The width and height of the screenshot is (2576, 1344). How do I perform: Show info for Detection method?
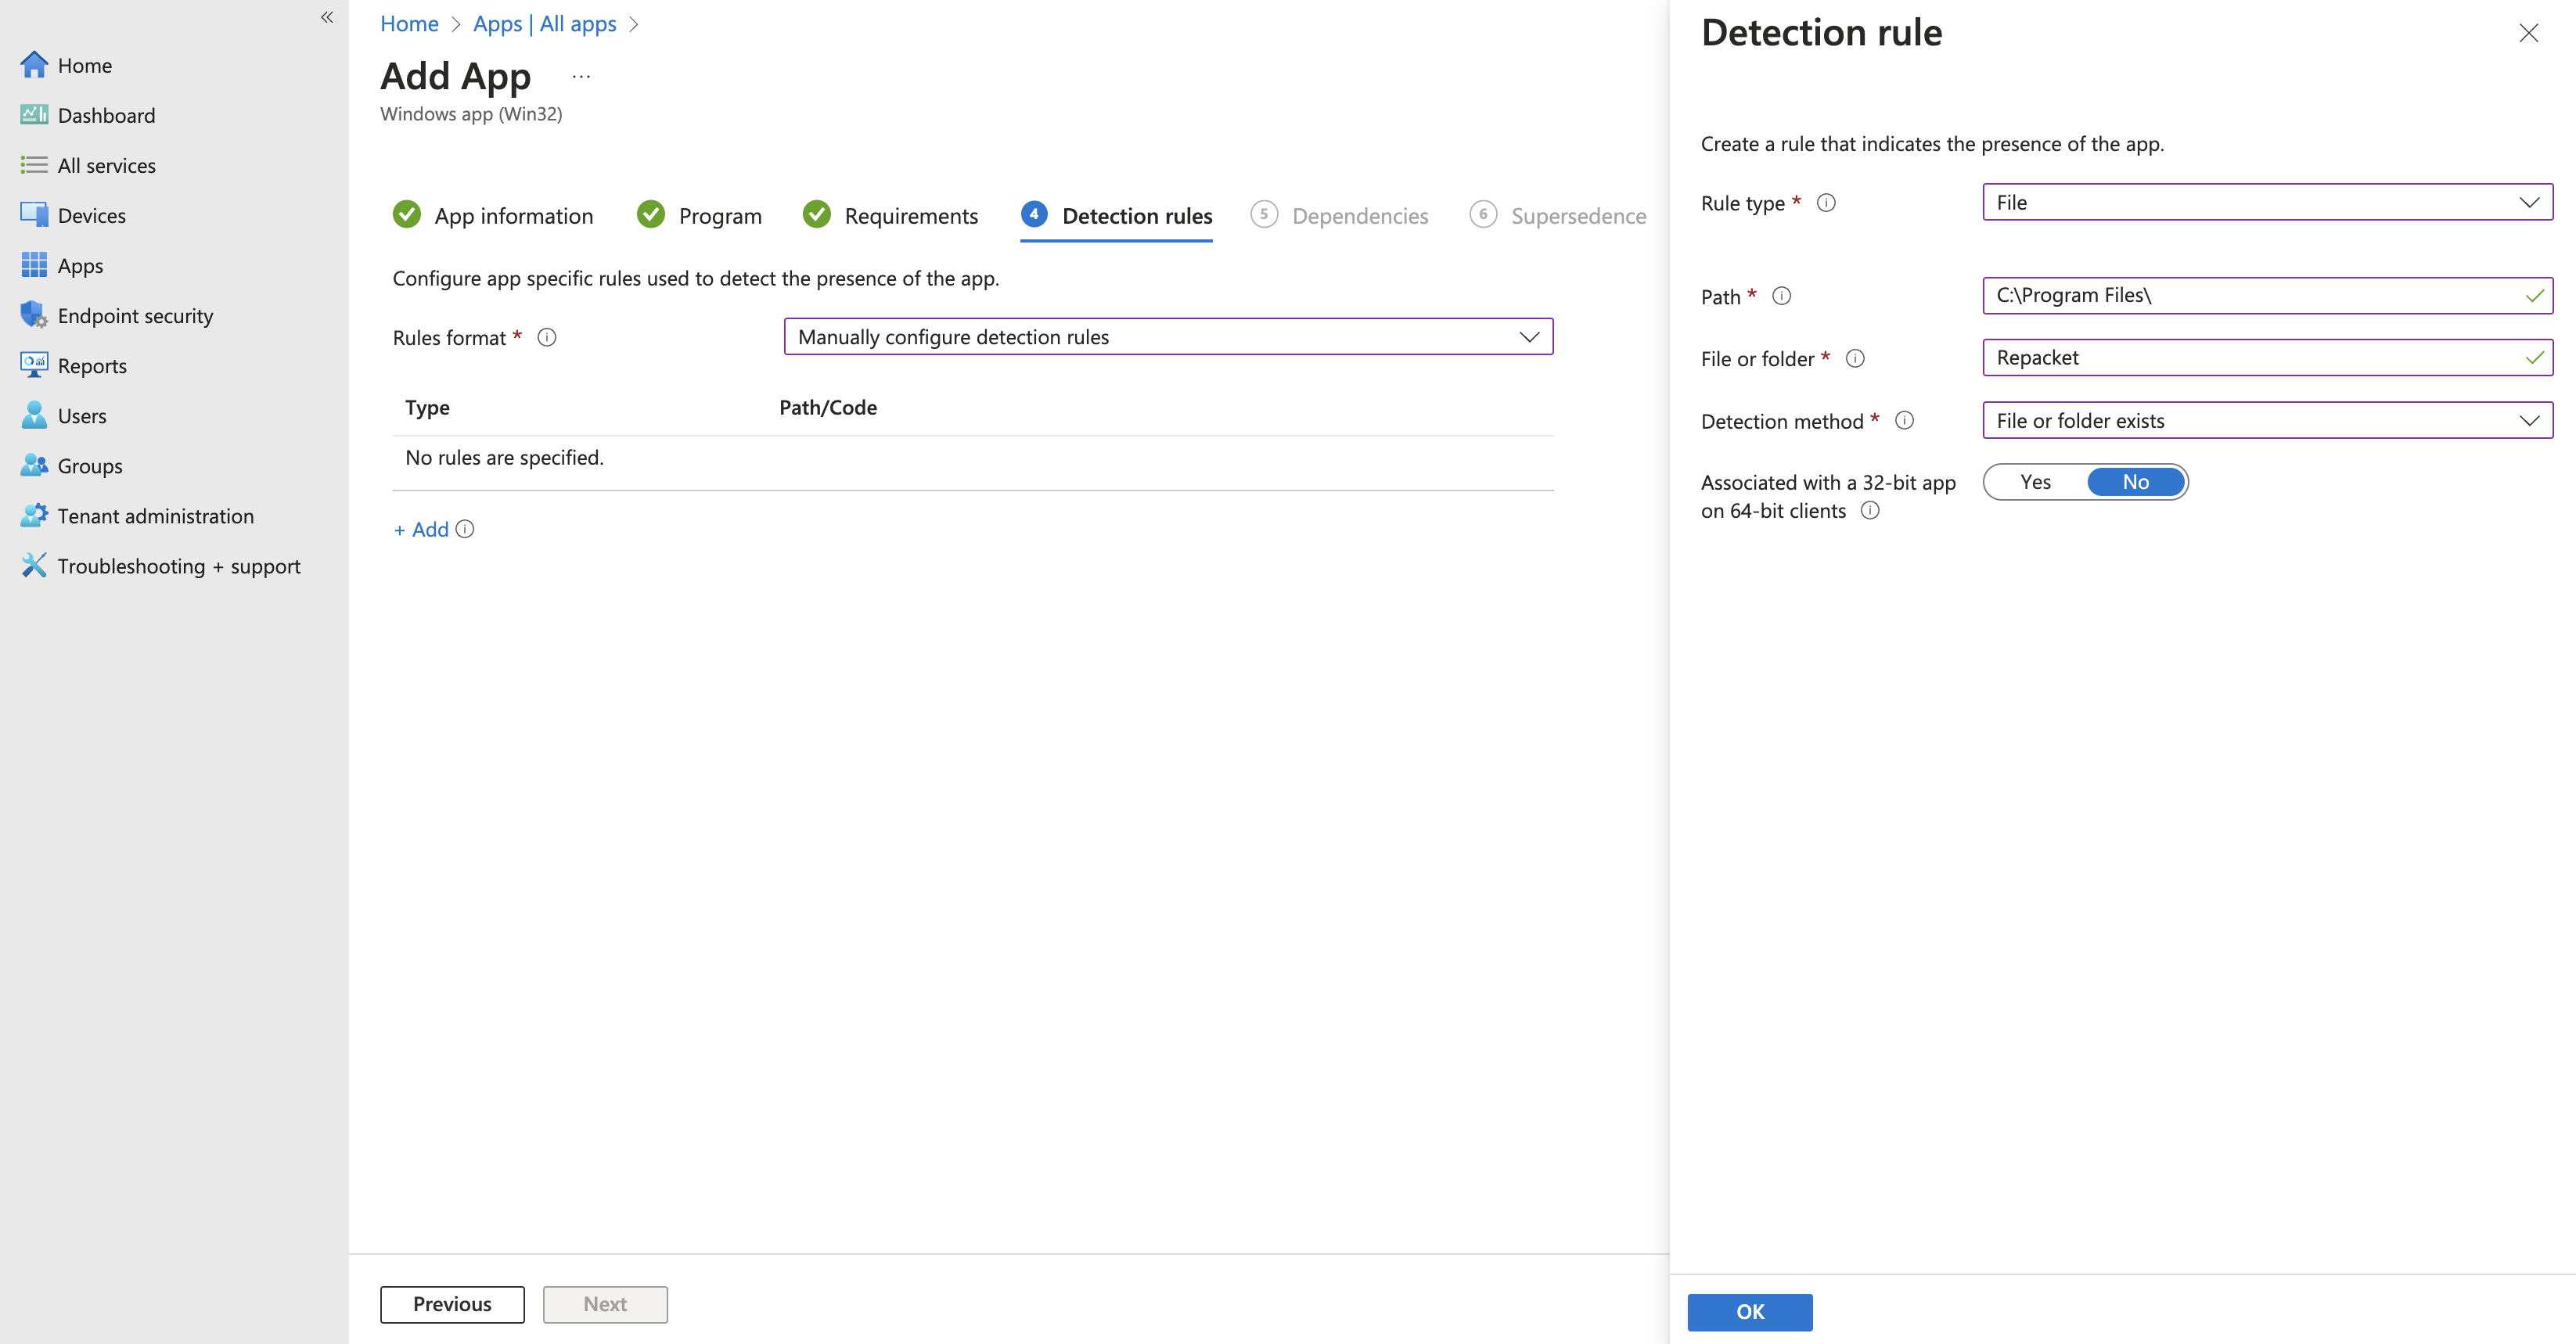click(x=1905, y=421)
